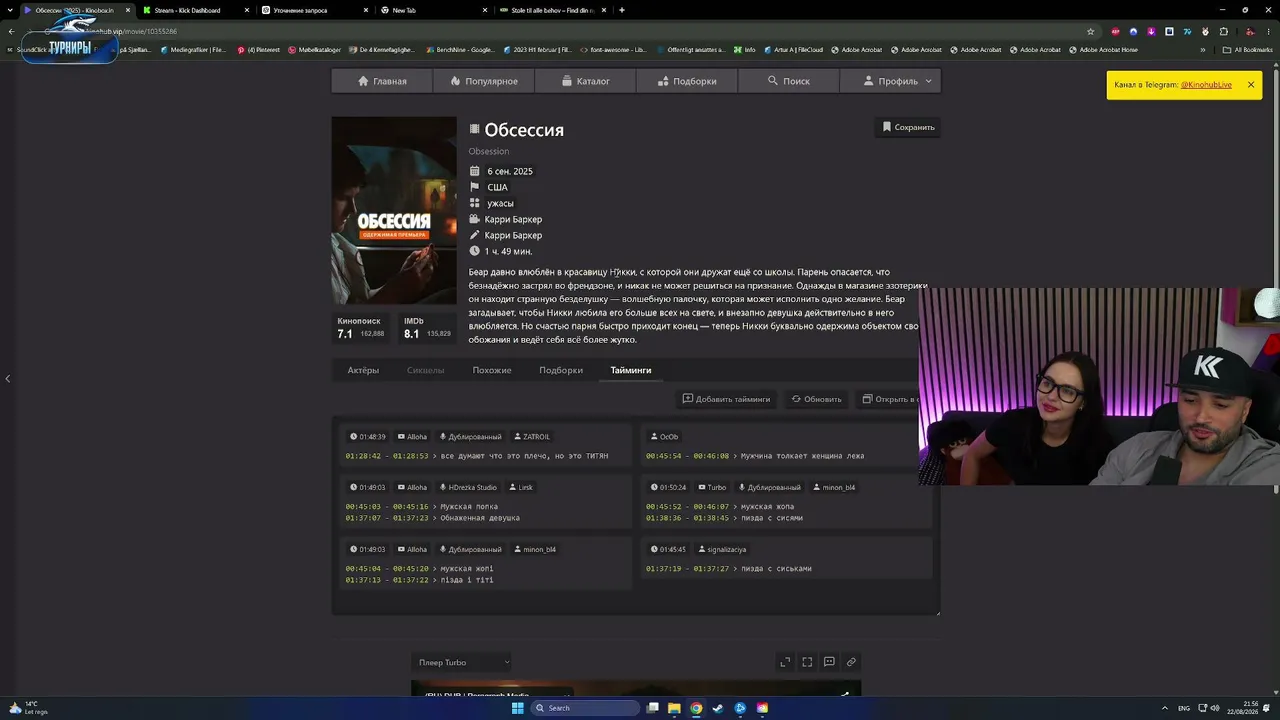The image size is (1280, 720).
Task: Open Google Chrome from the taskbar
Action: [696, 708]
